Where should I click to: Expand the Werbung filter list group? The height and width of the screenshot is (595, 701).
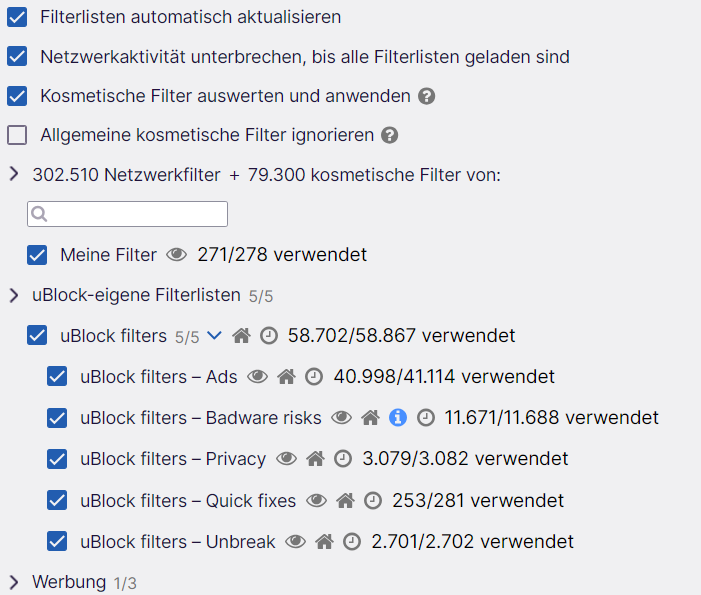13,582
